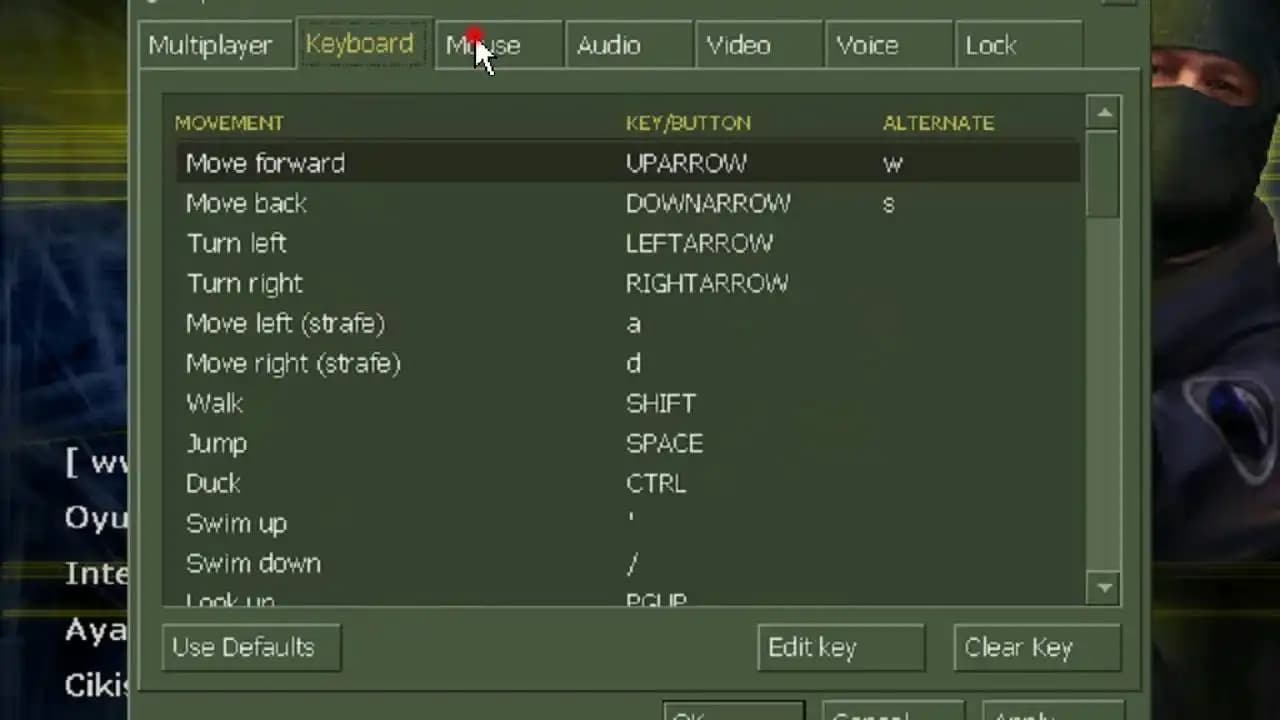This screenshot has height=720, width=1280.
Task: Select the Walk SHIFT binding
Action: (x=628, y=403)
